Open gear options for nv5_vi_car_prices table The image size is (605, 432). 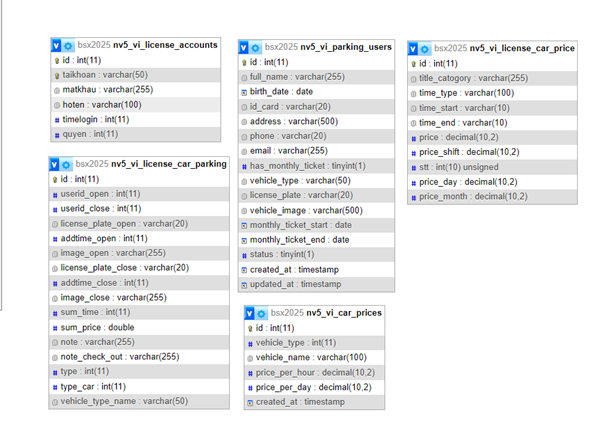[x=263, y=313]
